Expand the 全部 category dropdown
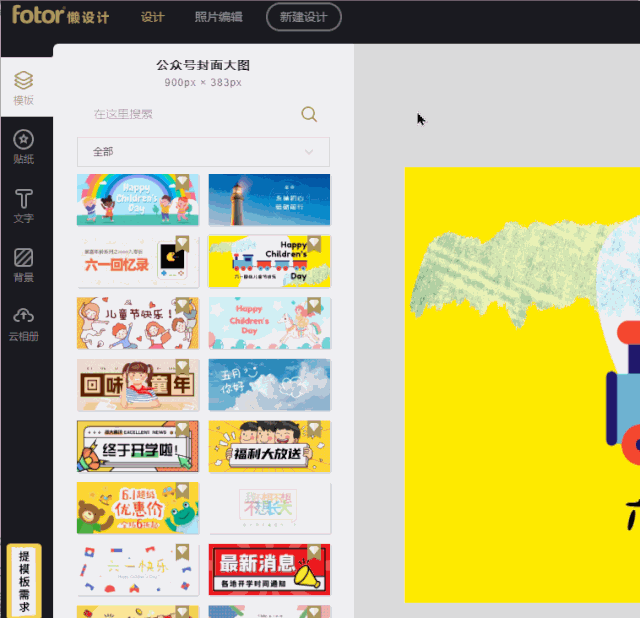This screenshot has width=640, height=618. pyautogui.click(x=203, y=152)
